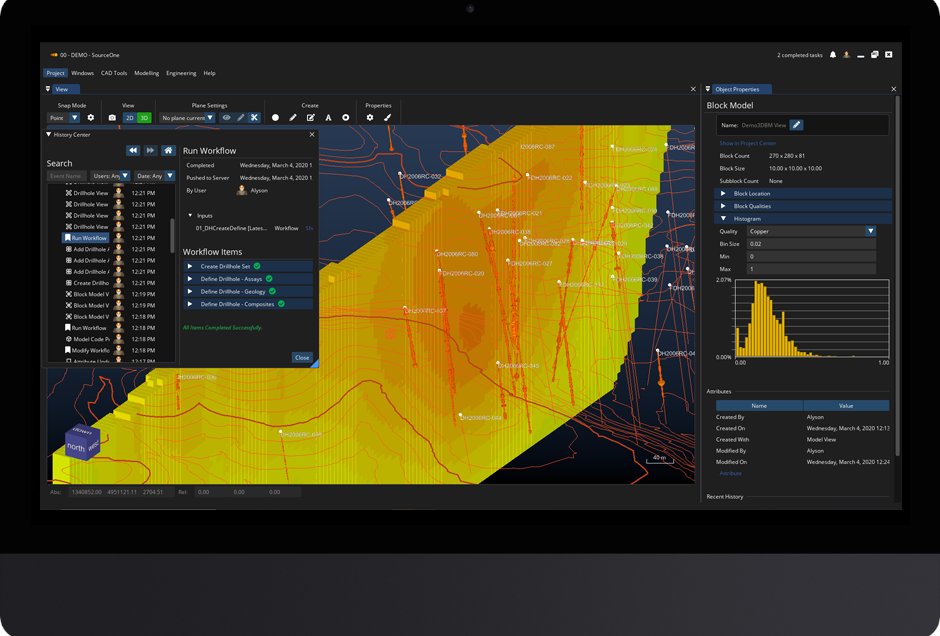Select the filled circle point create tool
Viewport: 940px width, 636px height.
tap(275, 117)
